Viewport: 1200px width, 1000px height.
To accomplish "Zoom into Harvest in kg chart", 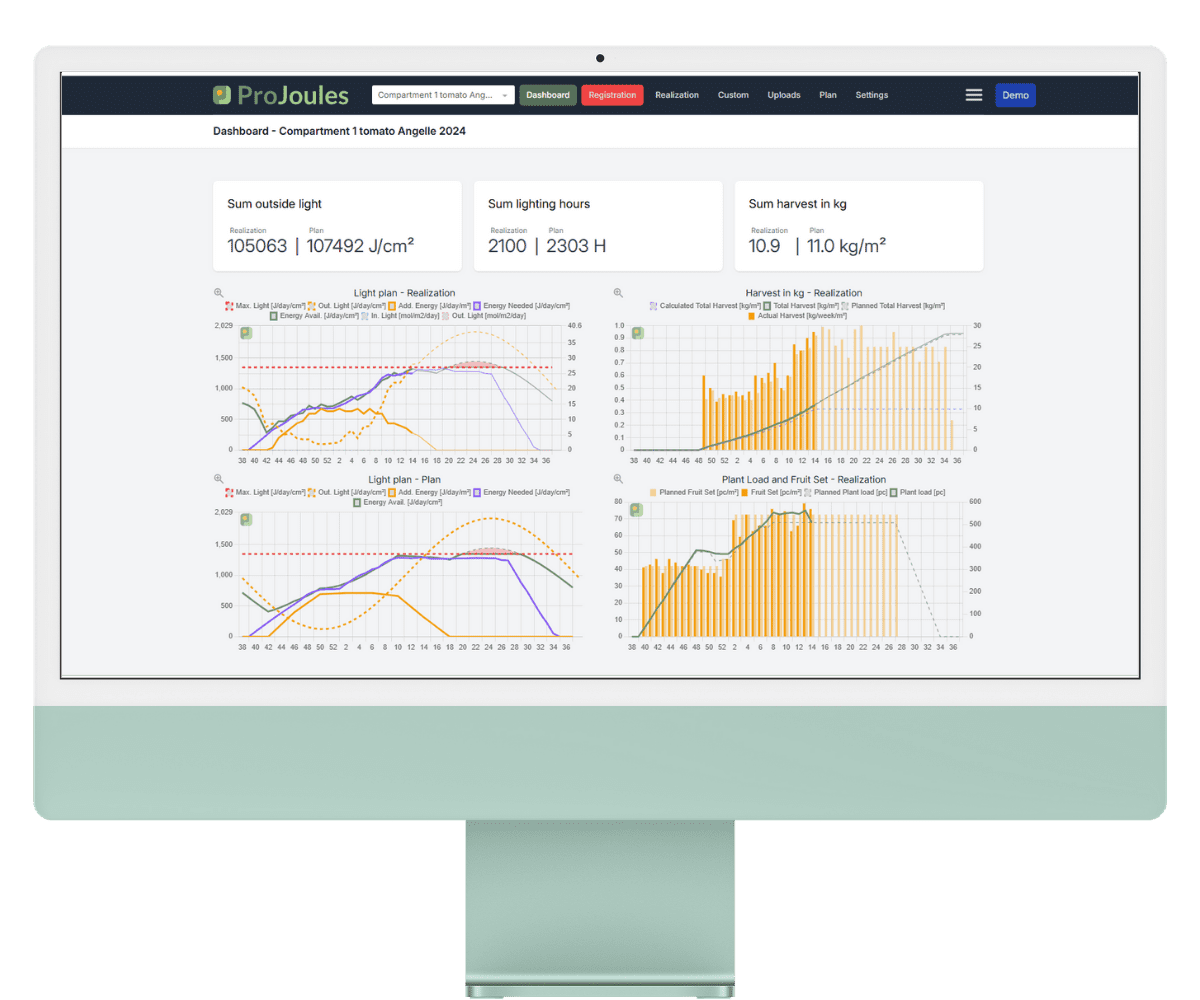I will 618,293.
